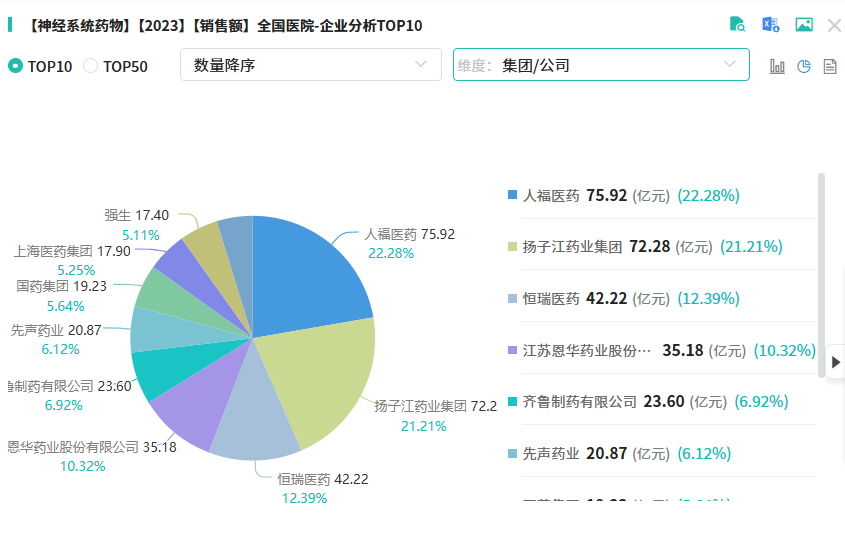The width and height of the screenshot is (845, 546).
Task: Click pie label 恒瑞医药 42.22
Action: (323, 479)
